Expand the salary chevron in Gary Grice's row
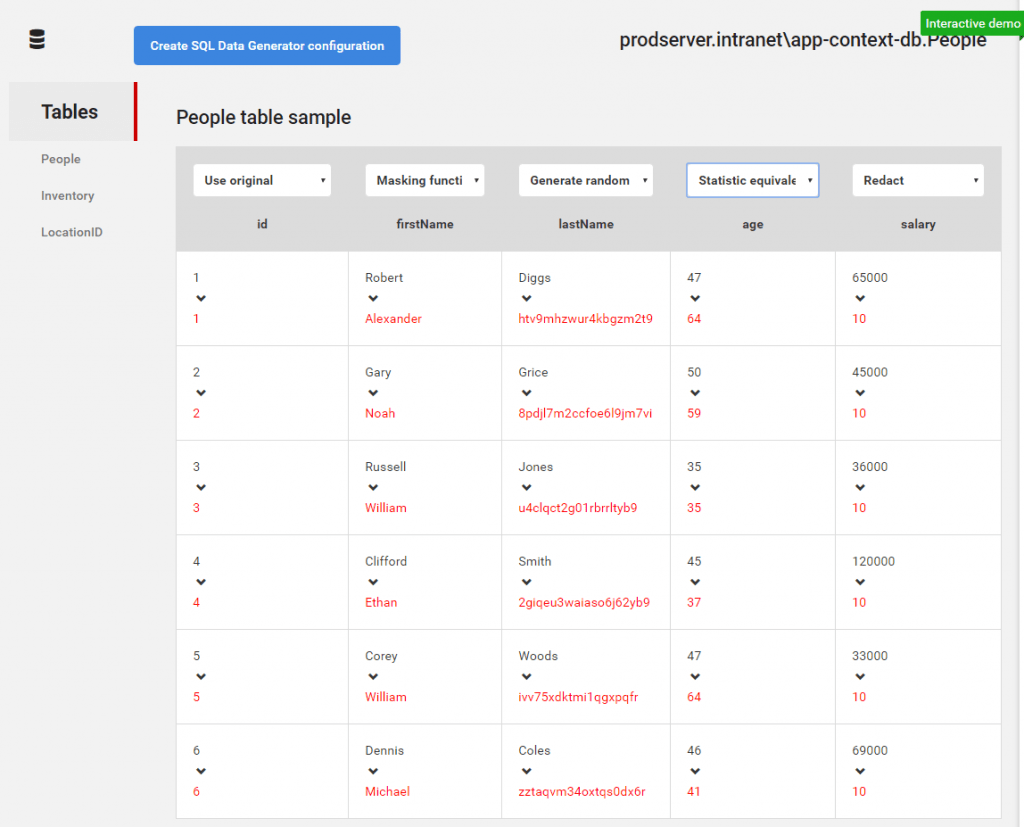This screenshot has width=1024, height=827. coord(859,393)
